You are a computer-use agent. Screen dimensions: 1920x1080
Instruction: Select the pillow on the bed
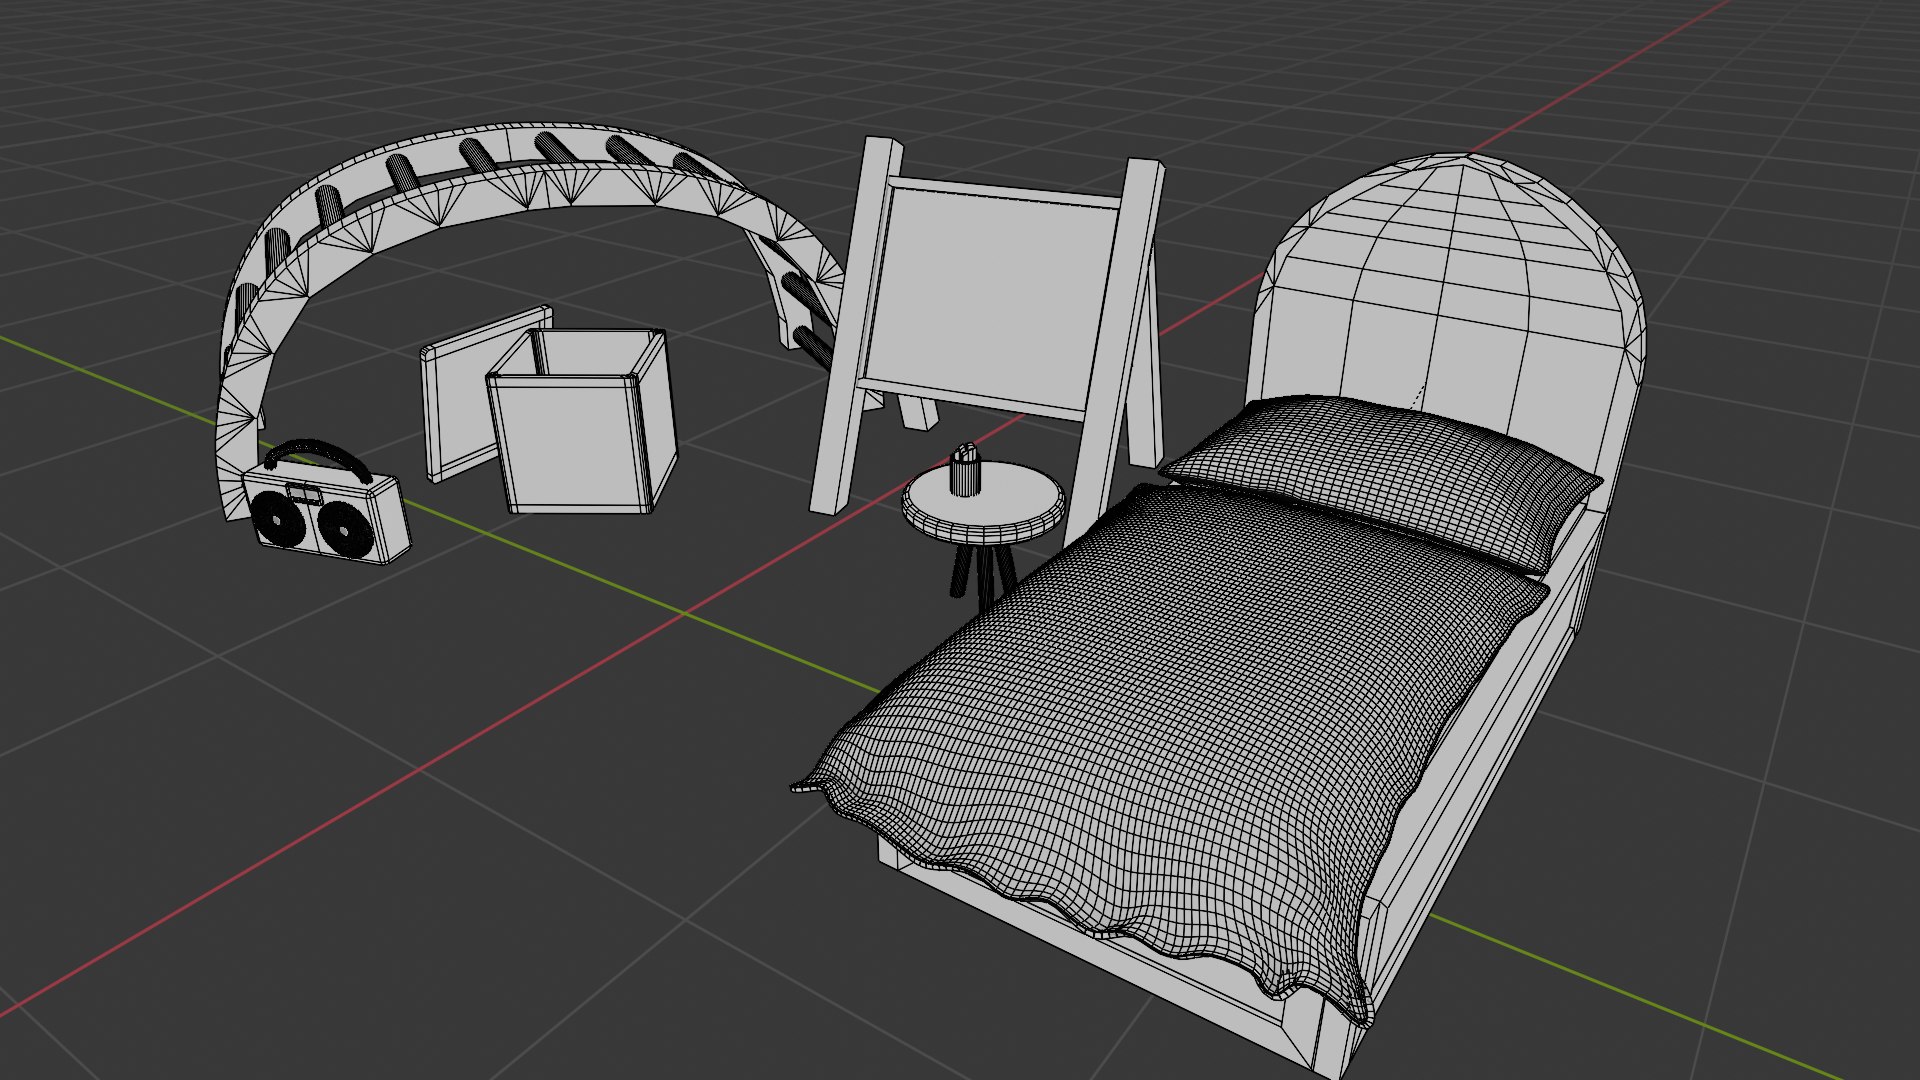1380,485
